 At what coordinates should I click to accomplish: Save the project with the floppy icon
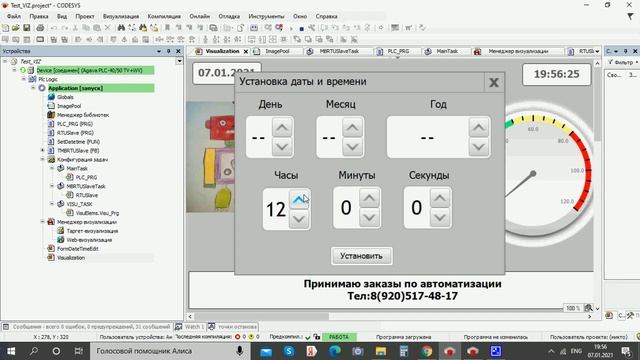27,28
